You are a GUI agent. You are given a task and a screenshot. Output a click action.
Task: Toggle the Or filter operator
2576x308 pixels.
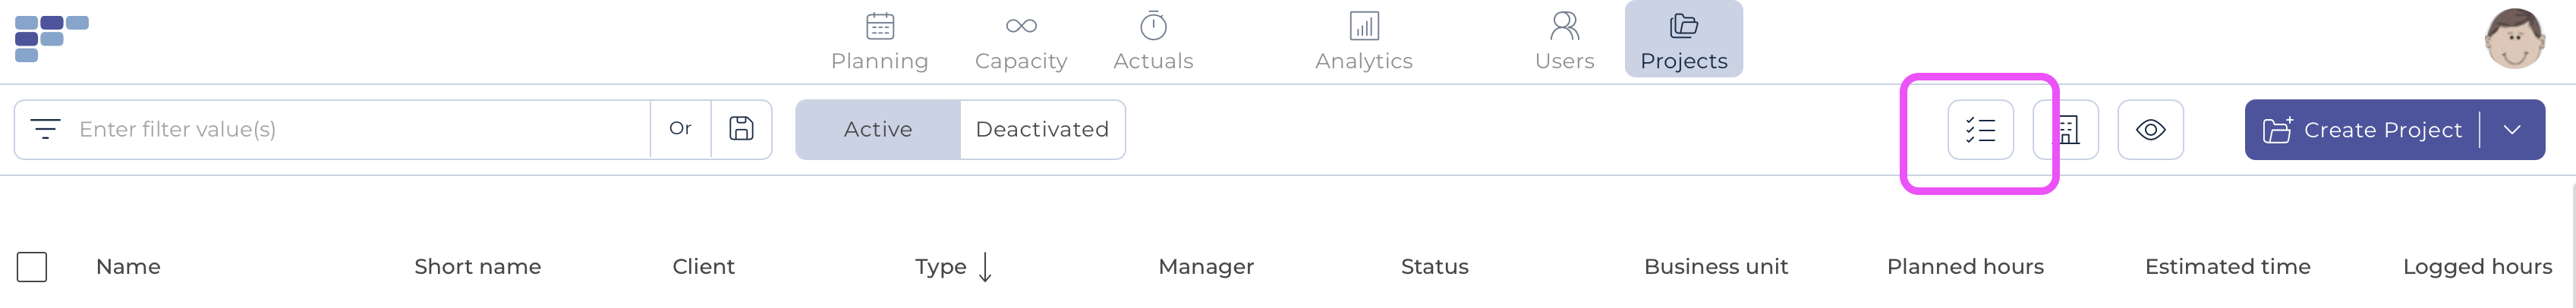point(680,129)
